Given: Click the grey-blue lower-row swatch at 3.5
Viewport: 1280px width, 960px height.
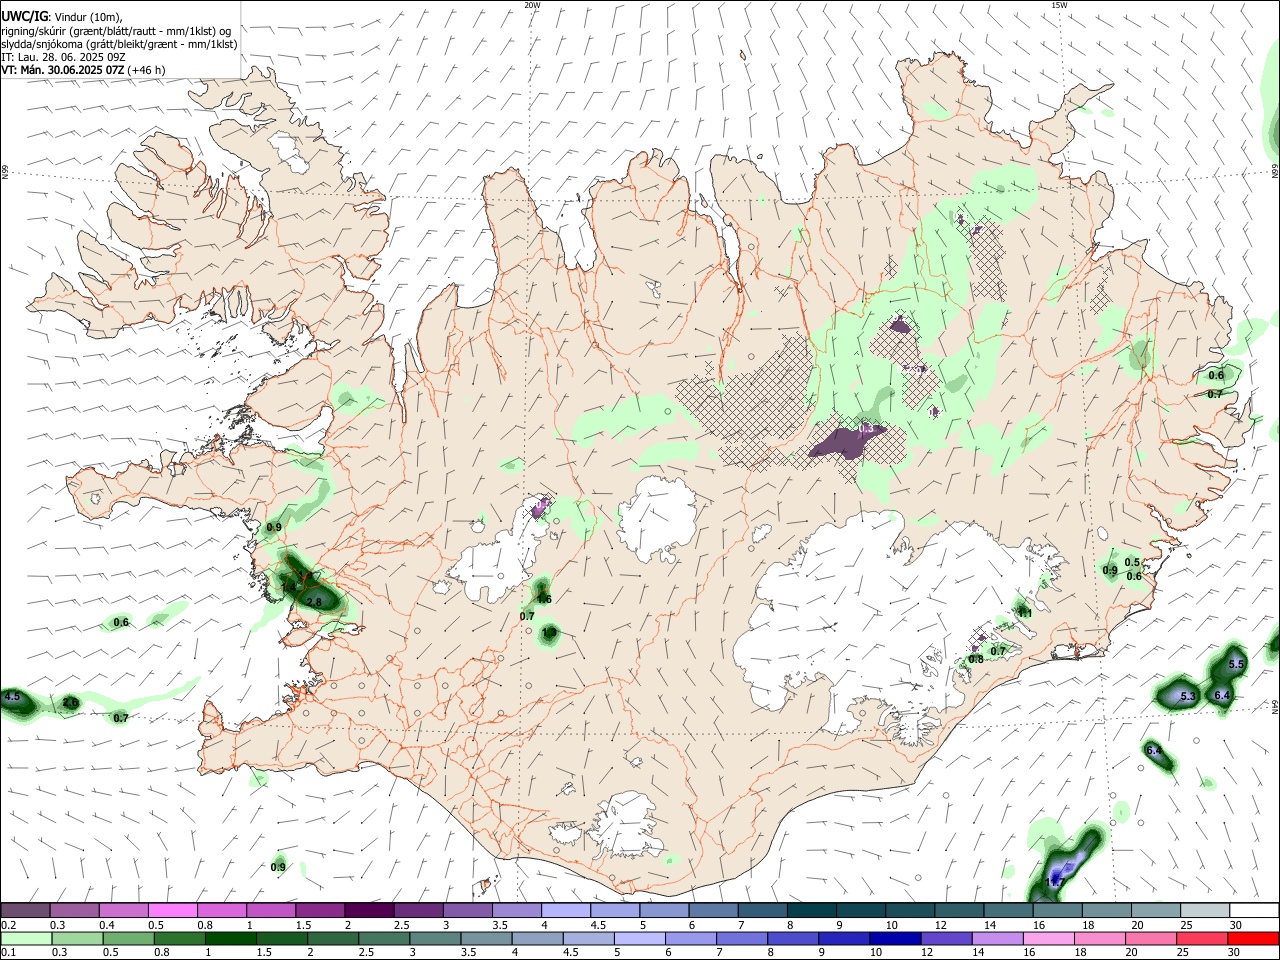Looking at the screenshot, I should (x=486, y=938).
